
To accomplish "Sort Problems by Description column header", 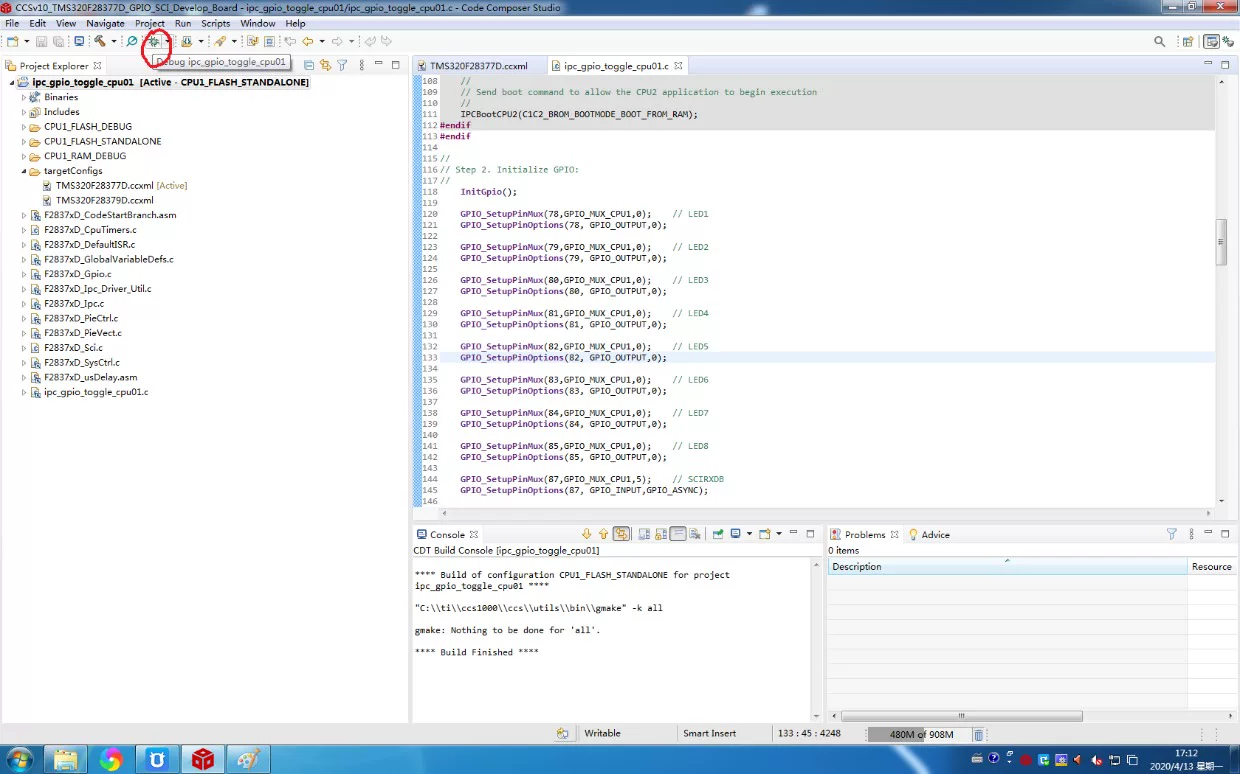I will pos(1007,566).
